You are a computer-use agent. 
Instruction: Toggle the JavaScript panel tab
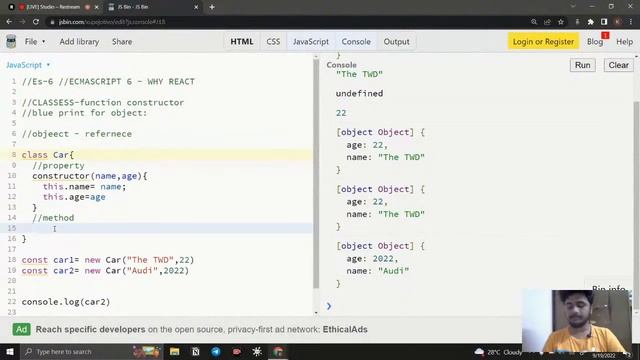[311, 42]
